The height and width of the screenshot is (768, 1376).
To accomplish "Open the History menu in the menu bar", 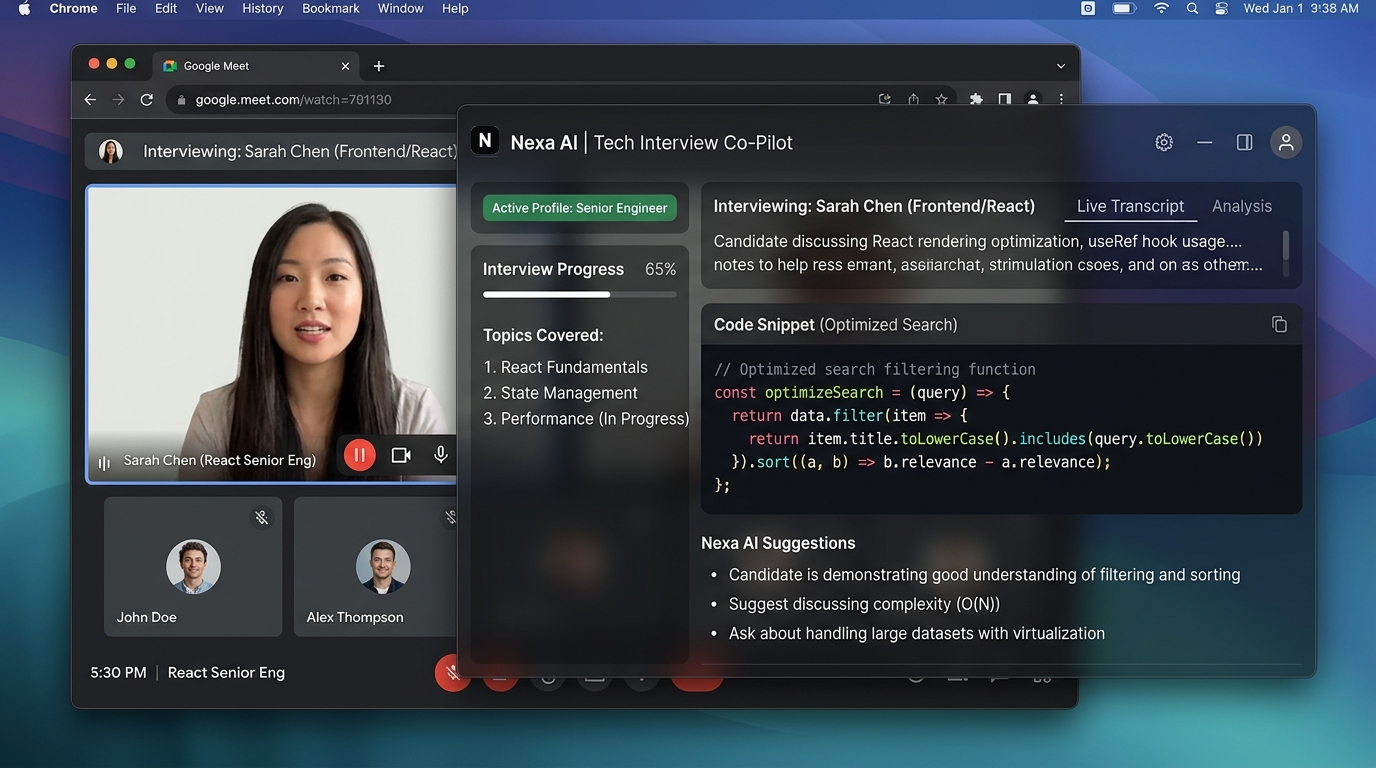I will point(262,8).
